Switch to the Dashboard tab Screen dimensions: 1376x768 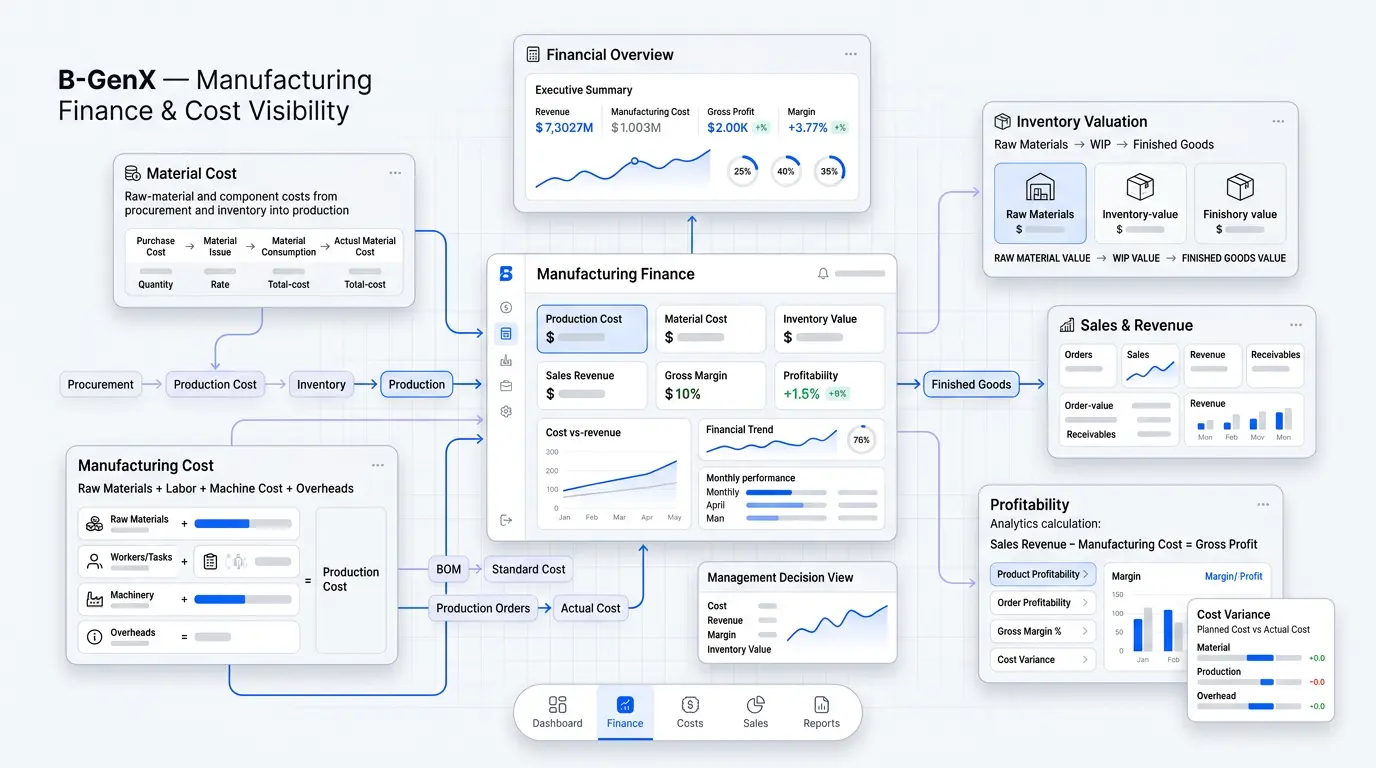click(557, 712)
